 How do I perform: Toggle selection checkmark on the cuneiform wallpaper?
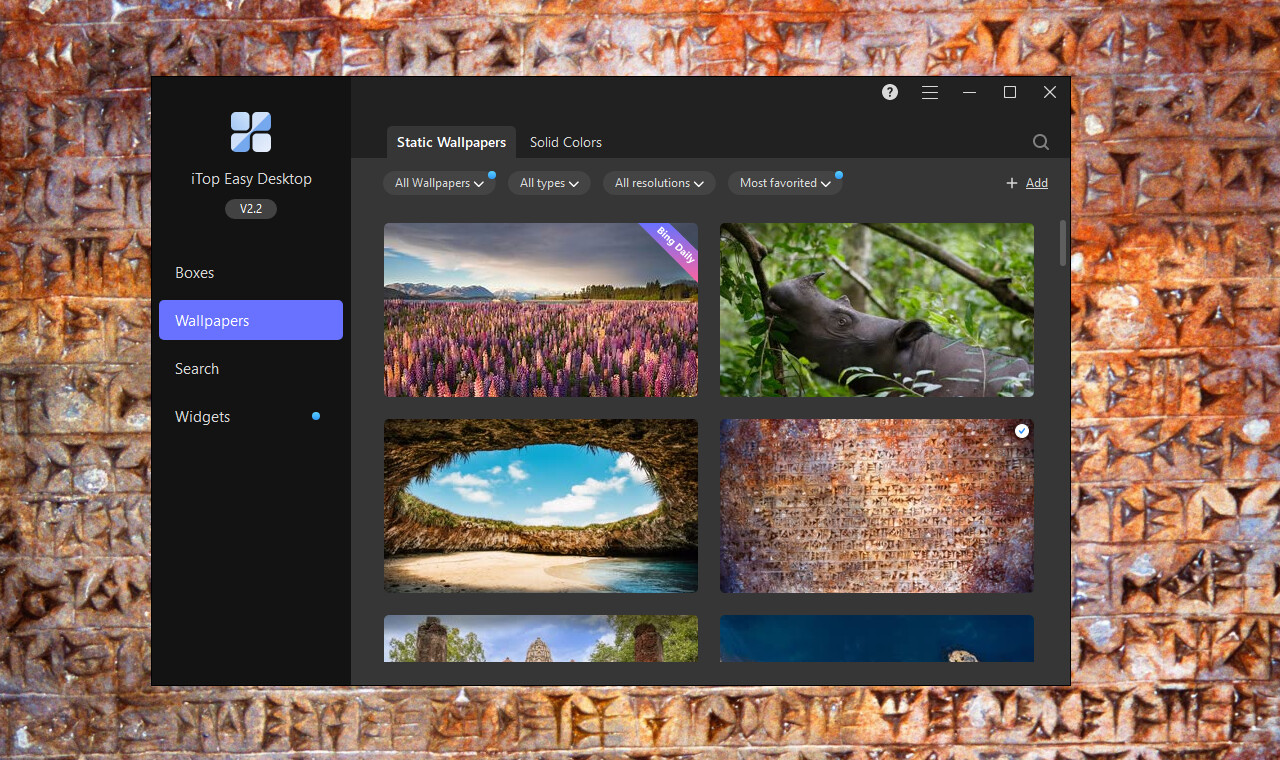(1021, 430)
